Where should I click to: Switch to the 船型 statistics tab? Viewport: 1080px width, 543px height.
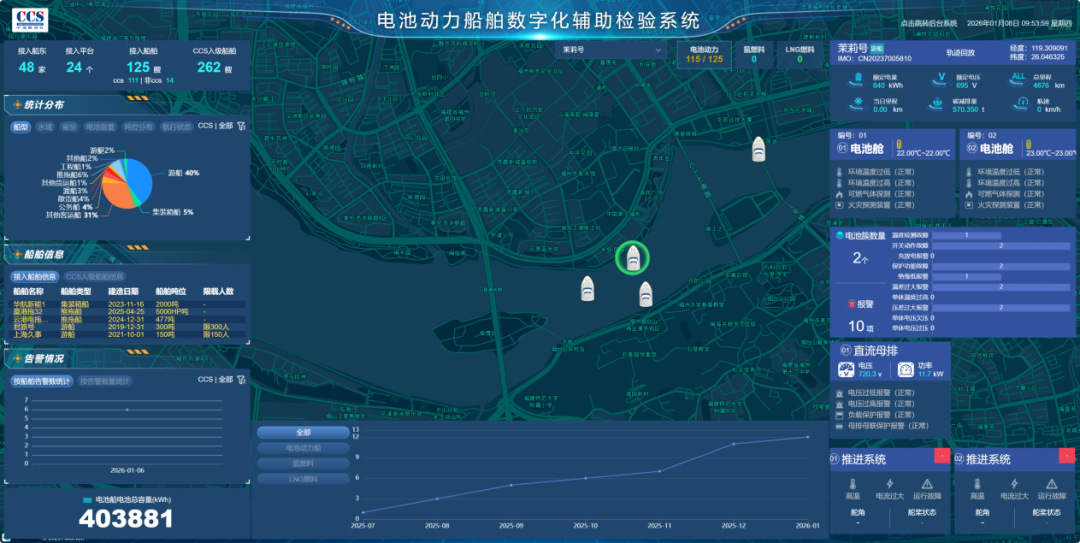[x=20, y=127]
